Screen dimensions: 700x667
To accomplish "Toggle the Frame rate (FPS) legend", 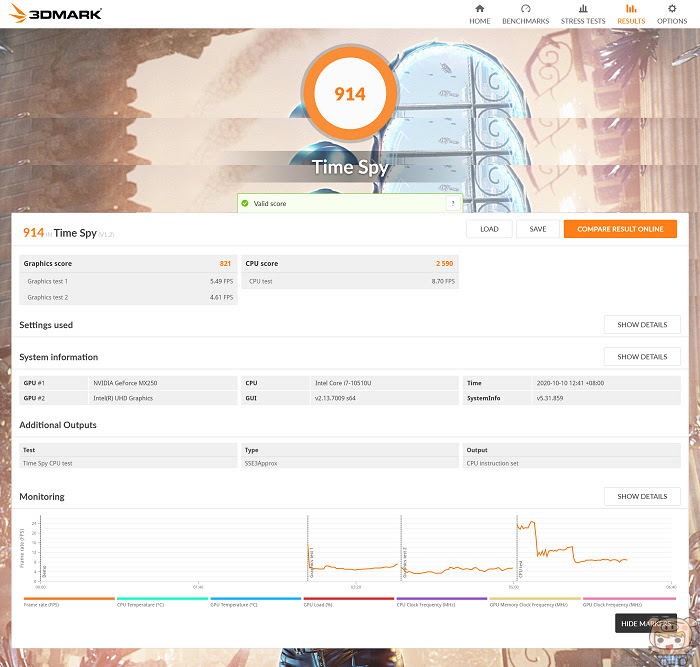I will (x=69, y=601).
